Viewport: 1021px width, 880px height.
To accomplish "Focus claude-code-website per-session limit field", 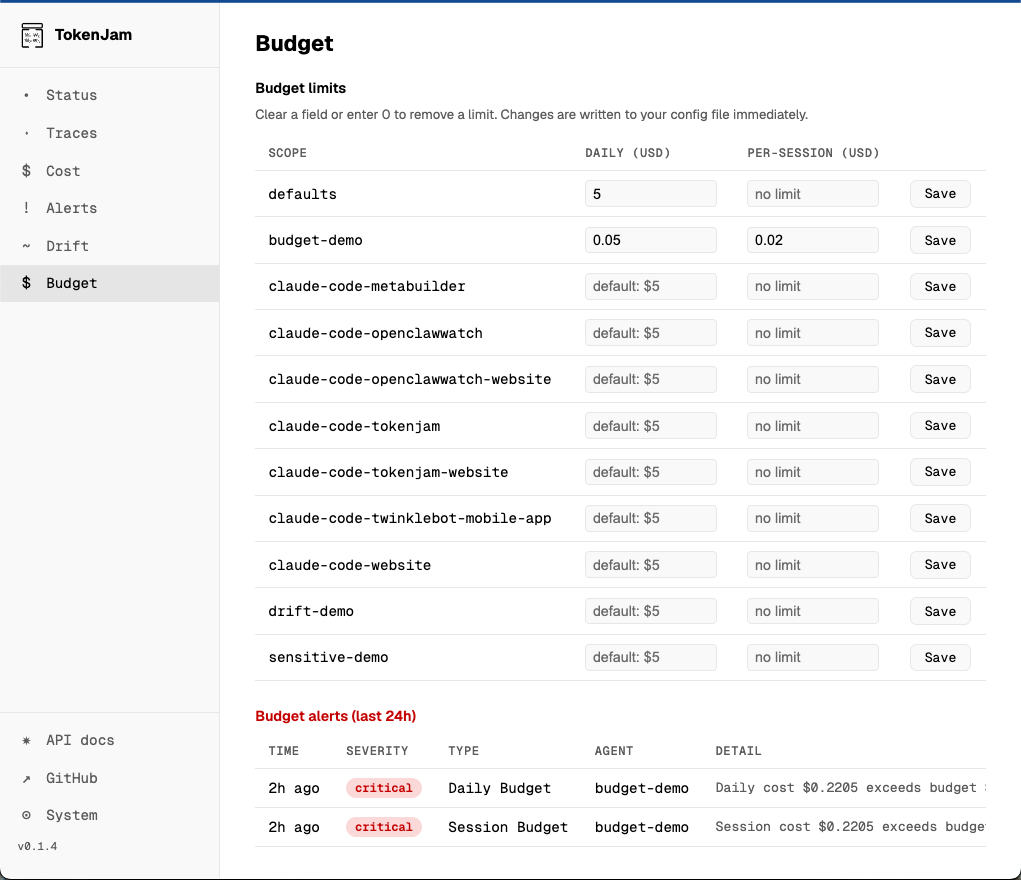I will coord(813,565).
